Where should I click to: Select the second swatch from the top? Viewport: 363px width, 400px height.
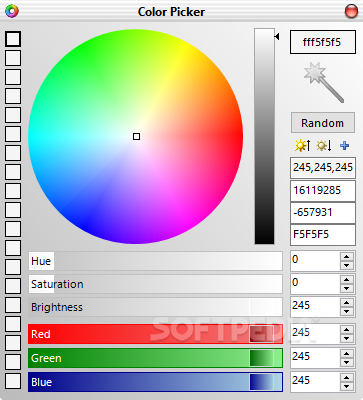click(x=13, y=58)
